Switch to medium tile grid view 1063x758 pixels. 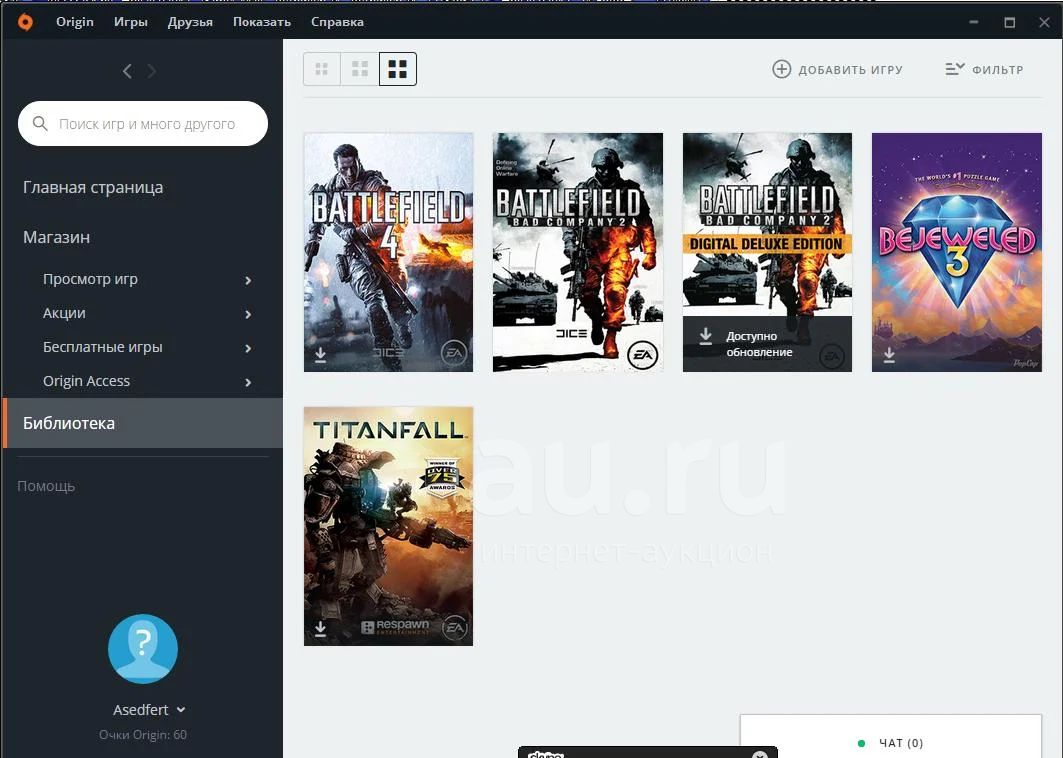(x=360, y=68)
